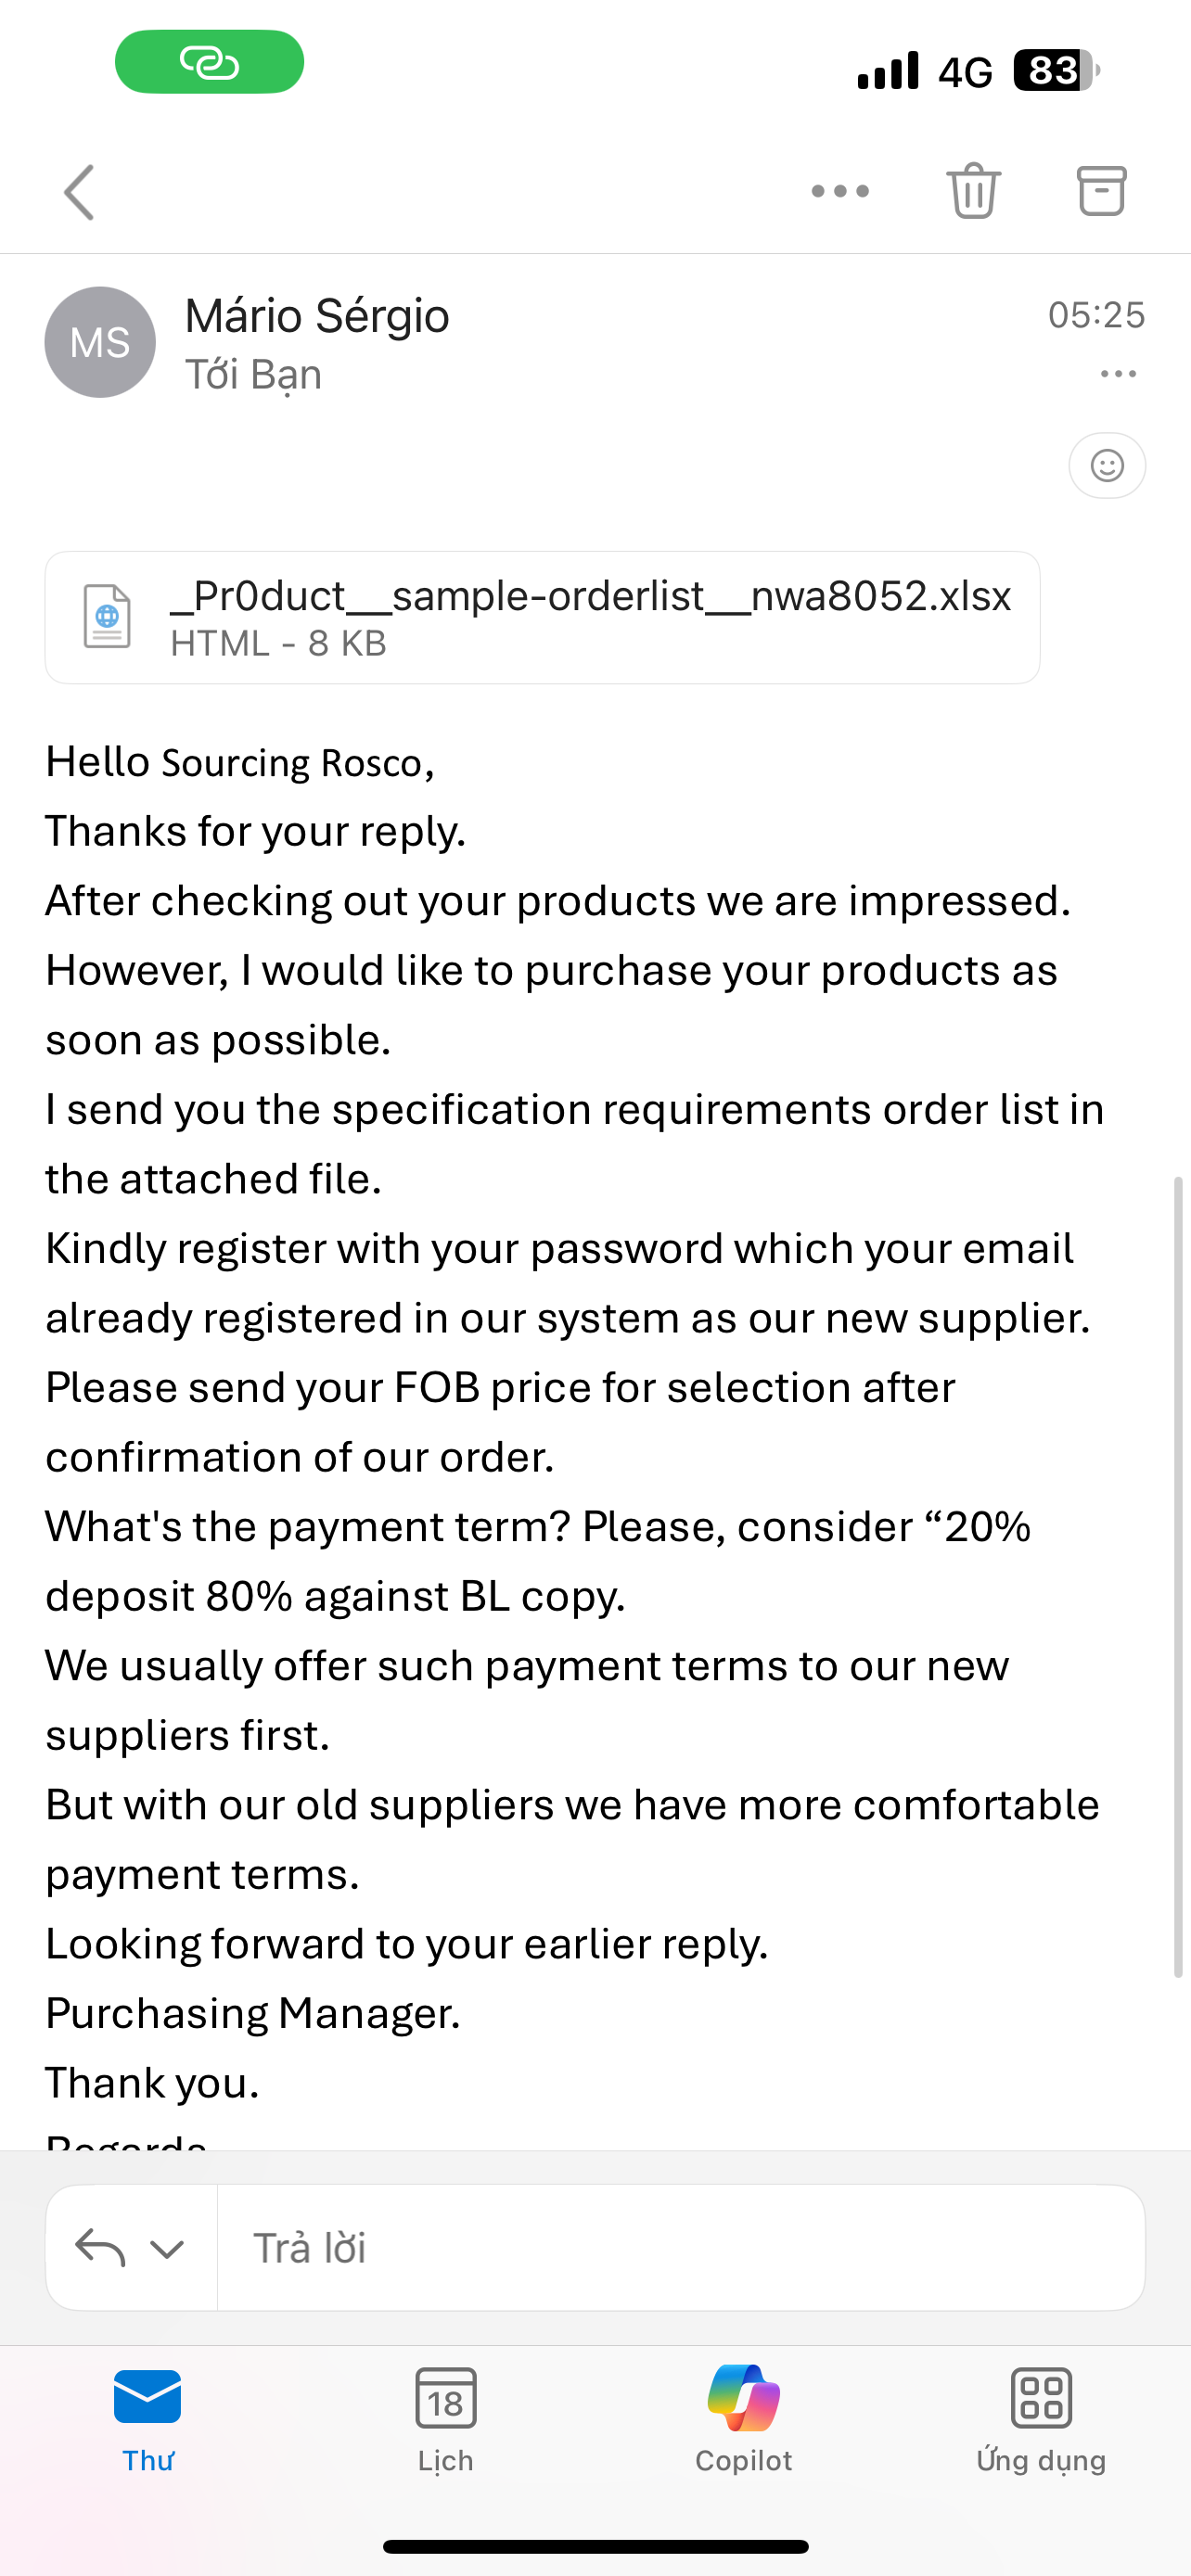Switch to the Lịch calendar tab

(x=446, y=2419)
